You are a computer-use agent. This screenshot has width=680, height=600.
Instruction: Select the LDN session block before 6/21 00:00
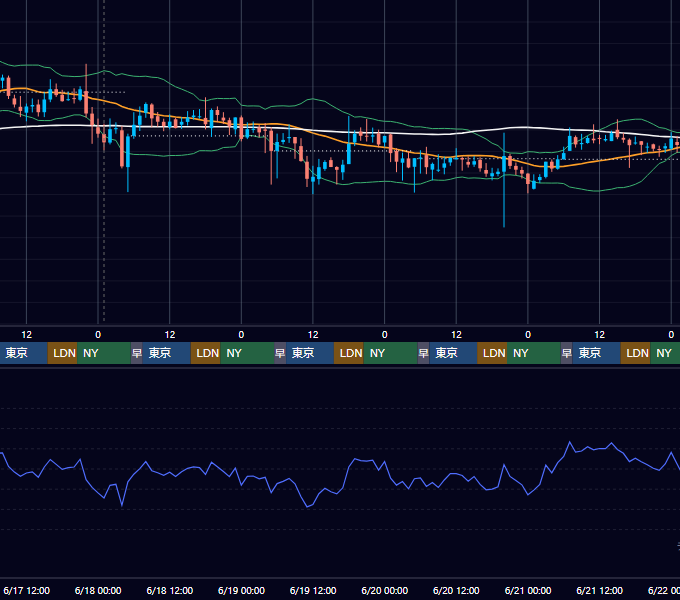pos(492,353)
